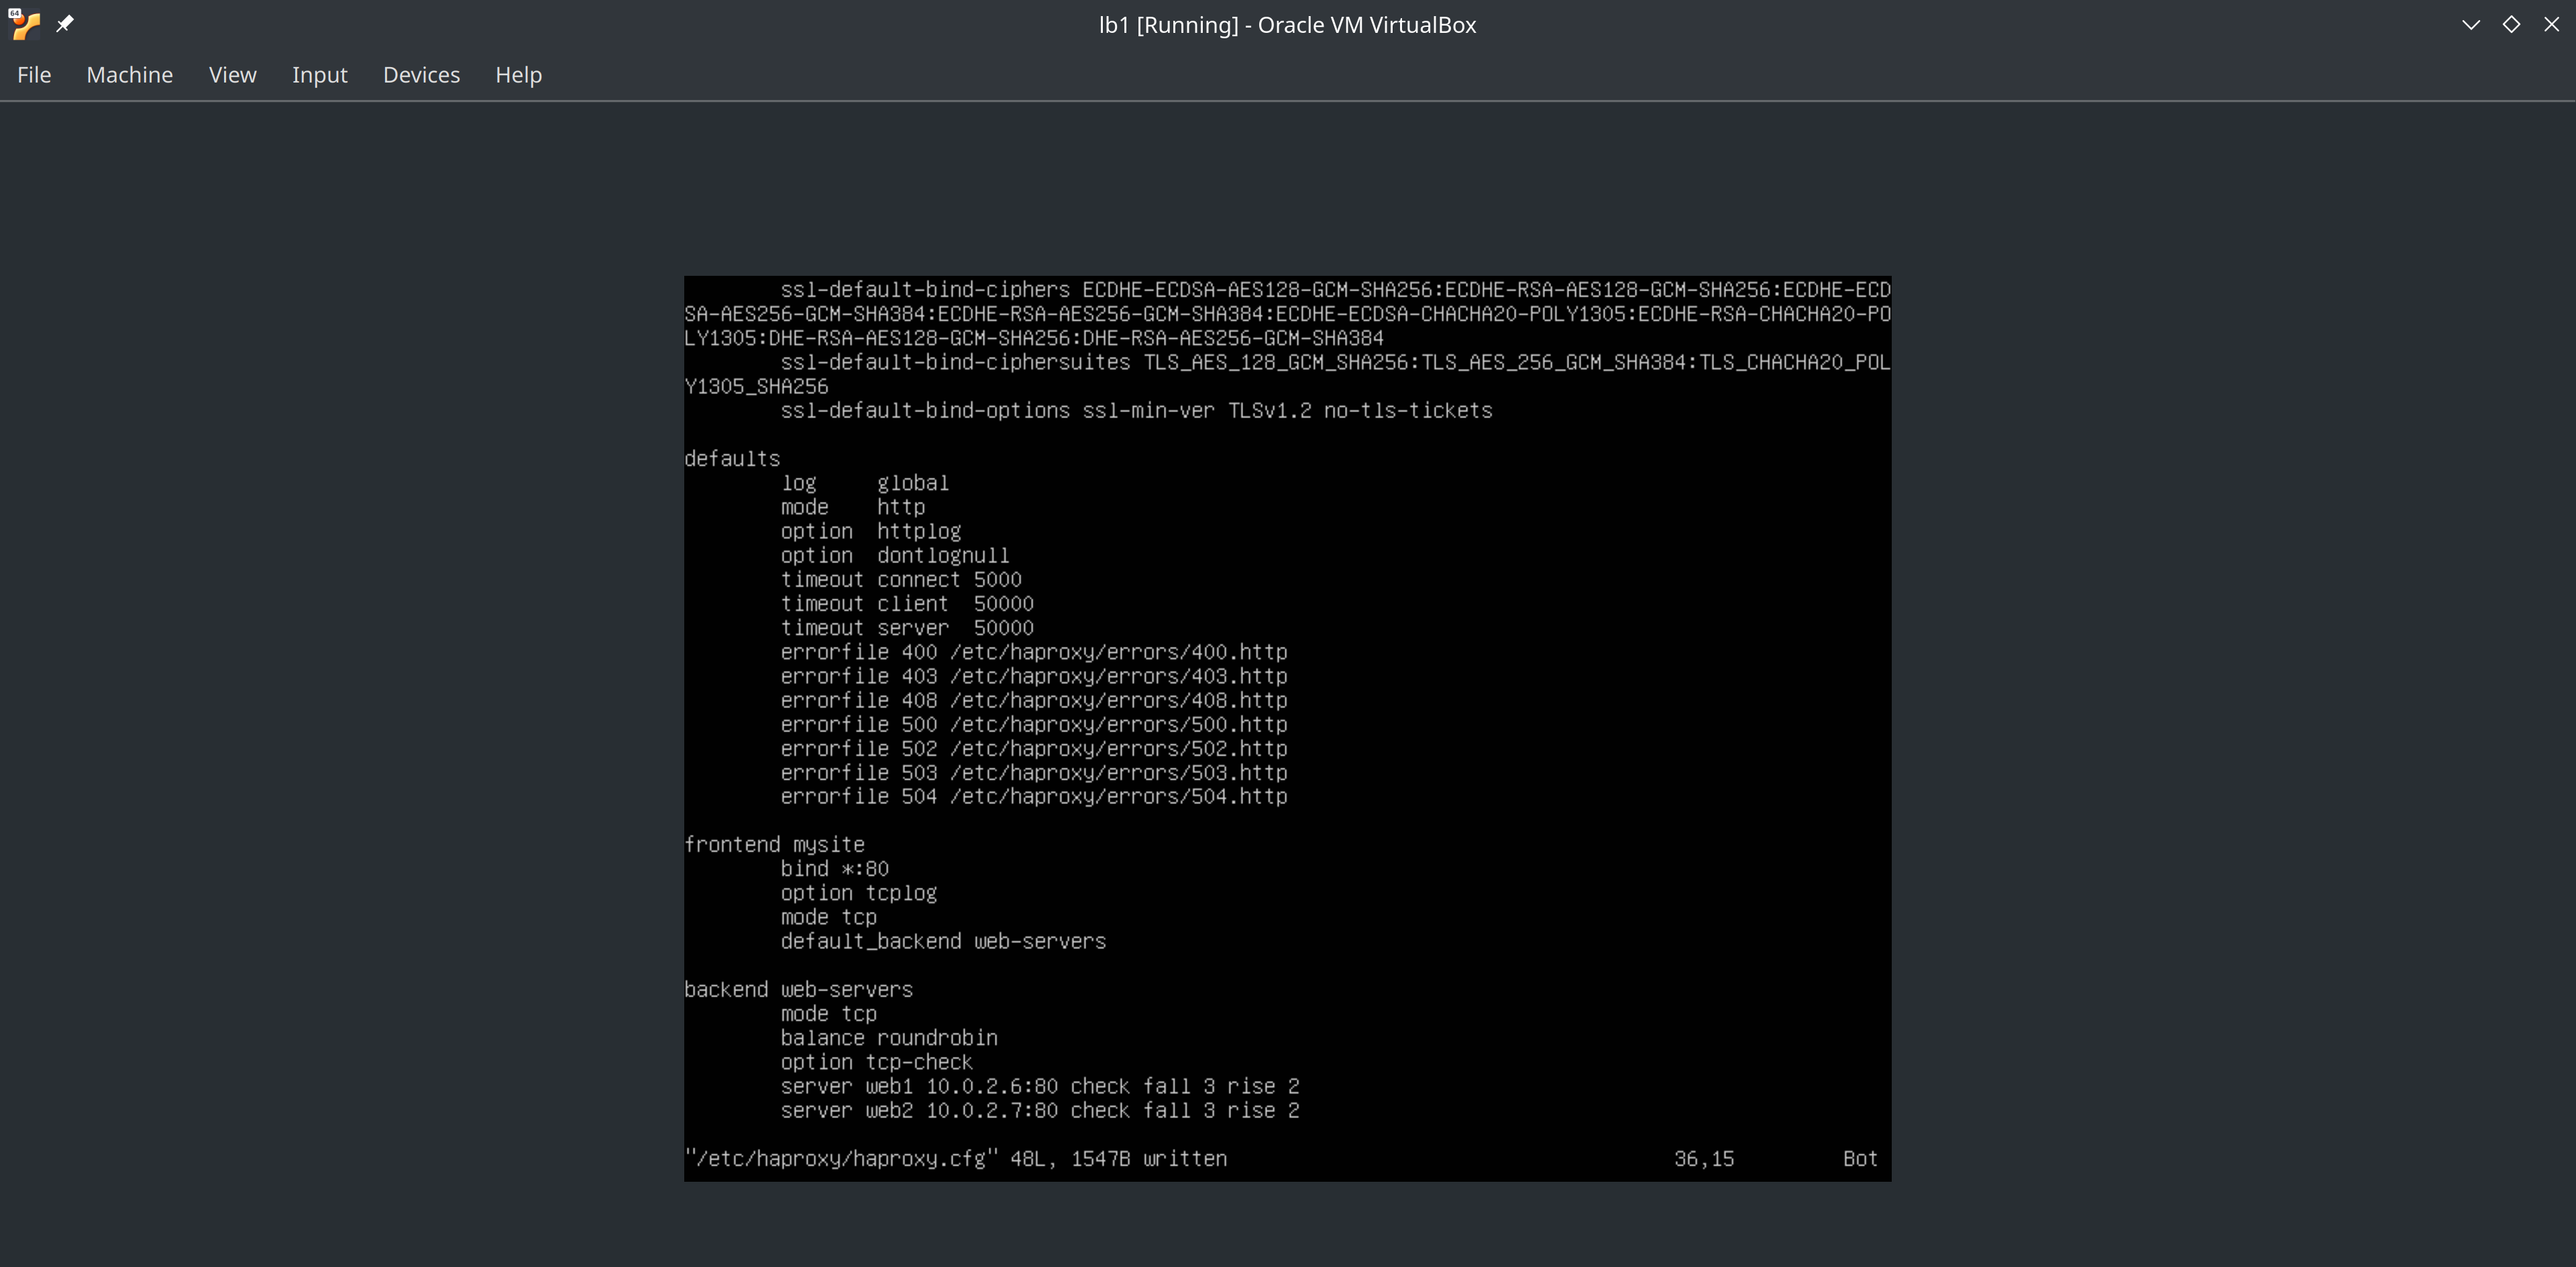This screenshot has width=2576, height=1267.
Task: Open the Machine menu
Action: coord(130,75)
